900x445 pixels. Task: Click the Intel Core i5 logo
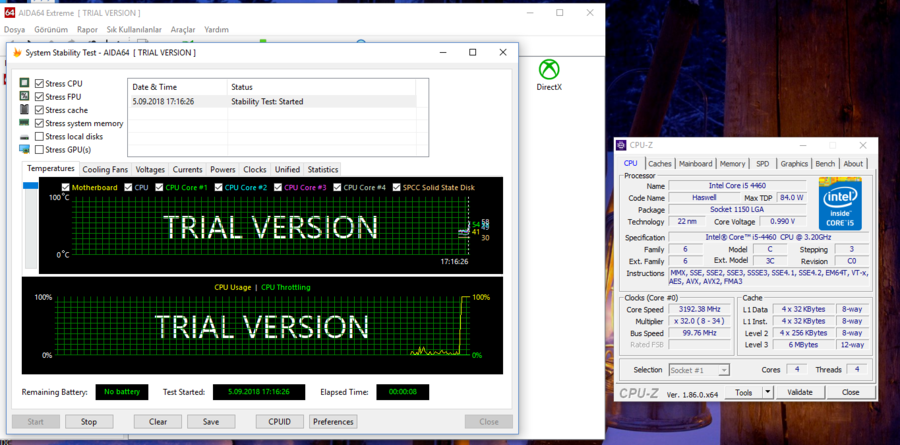(x=840, y=205)
